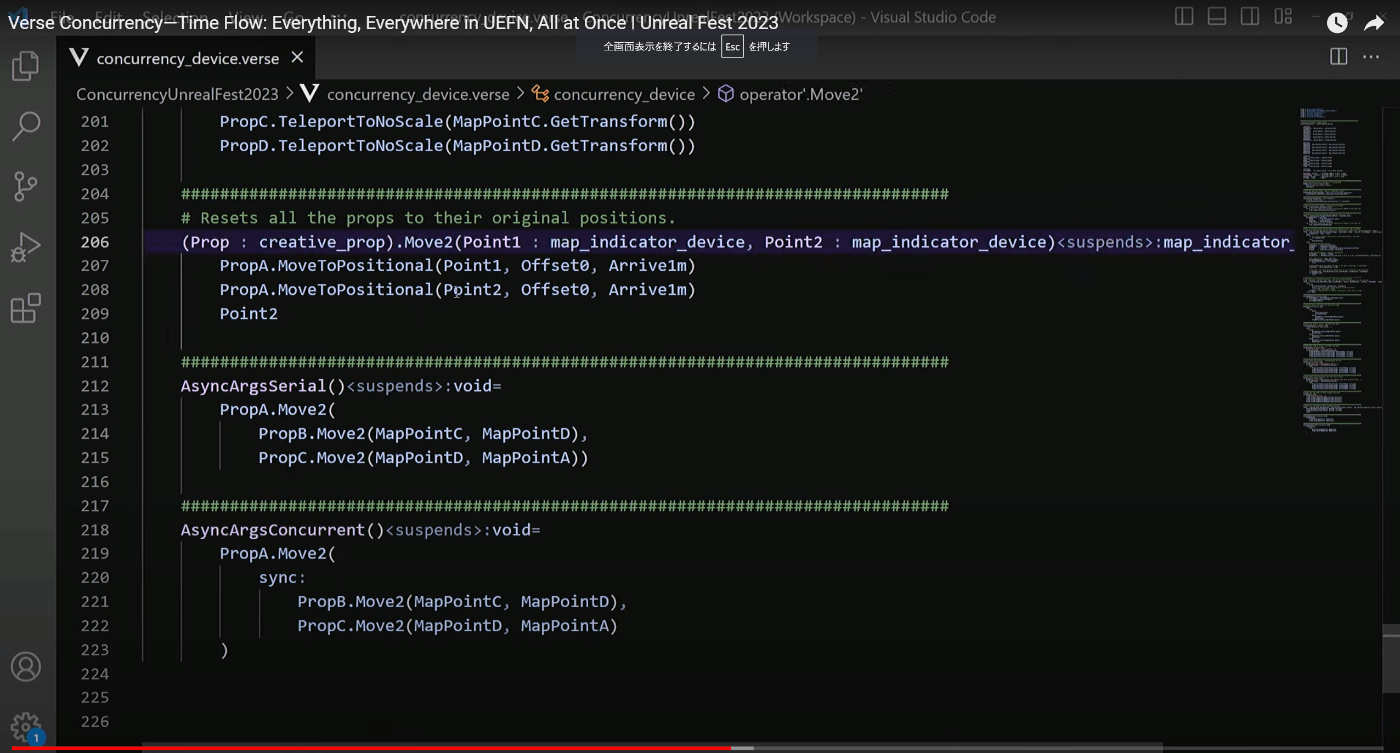The image size is (1400, 753).
Task: Open the Explorer view in activity bar
Action: (25, 67)
